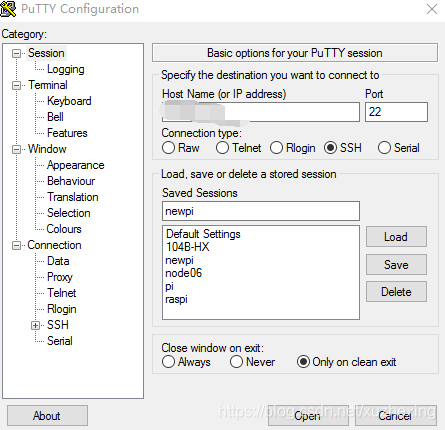The image size is (445, 430).
Task: Select newpi in the sessions list
Action: (179, 260)
